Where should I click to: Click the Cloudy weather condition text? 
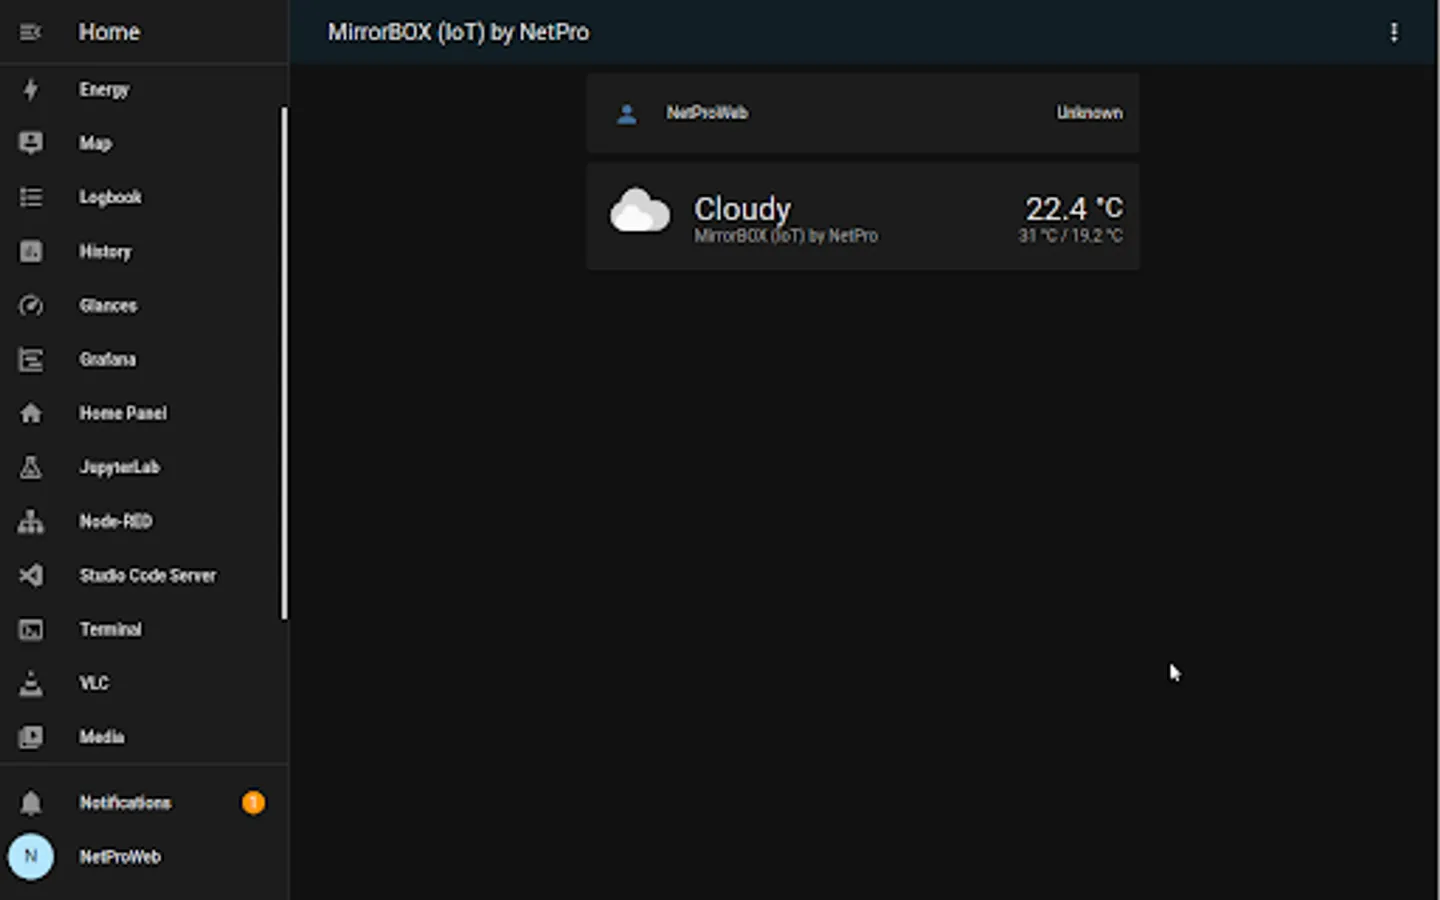(x=742, y=208)
